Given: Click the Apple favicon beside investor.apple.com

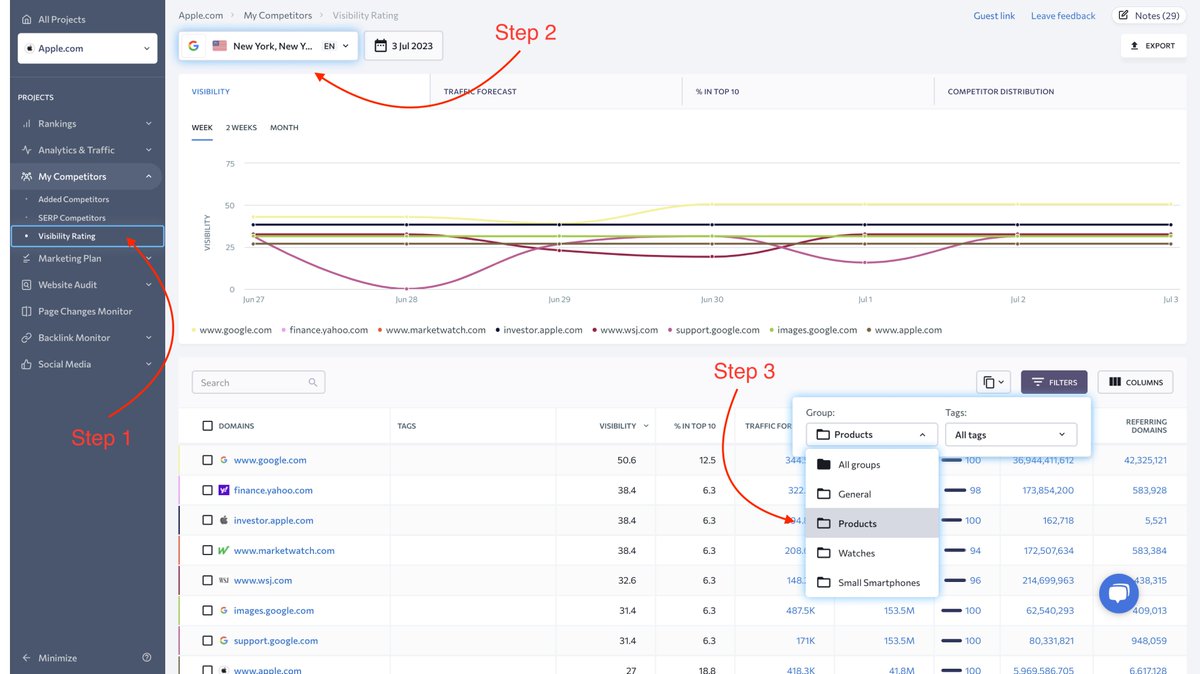Looking at the screenshot, I should 224,520.
